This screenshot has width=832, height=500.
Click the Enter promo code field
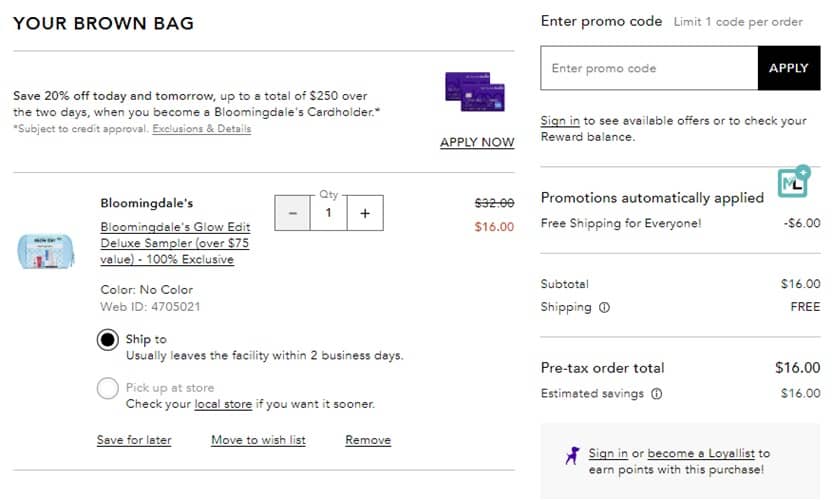click(x=649, y=68)
